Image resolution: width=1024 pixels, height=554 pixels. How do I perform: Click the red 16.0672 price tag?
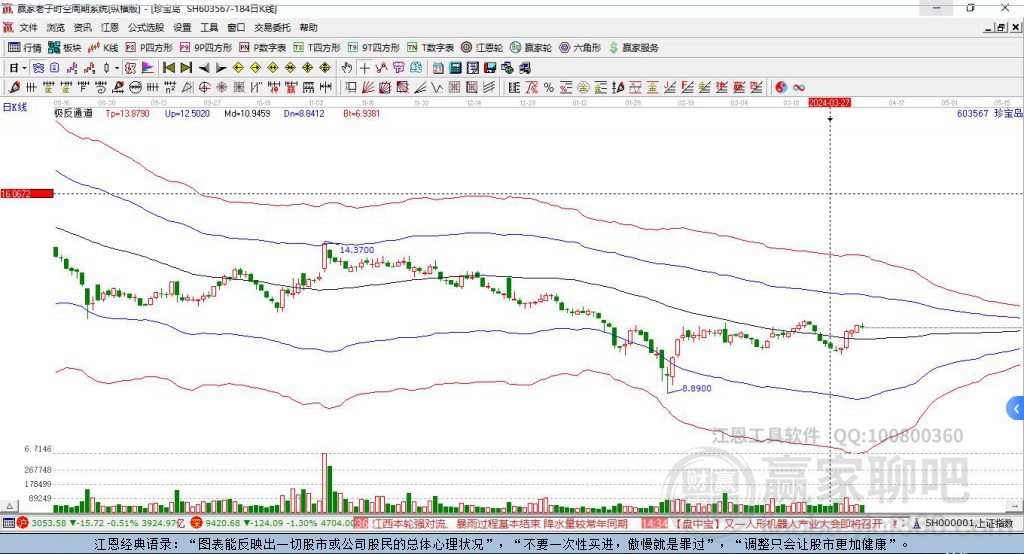pos(27,193)
